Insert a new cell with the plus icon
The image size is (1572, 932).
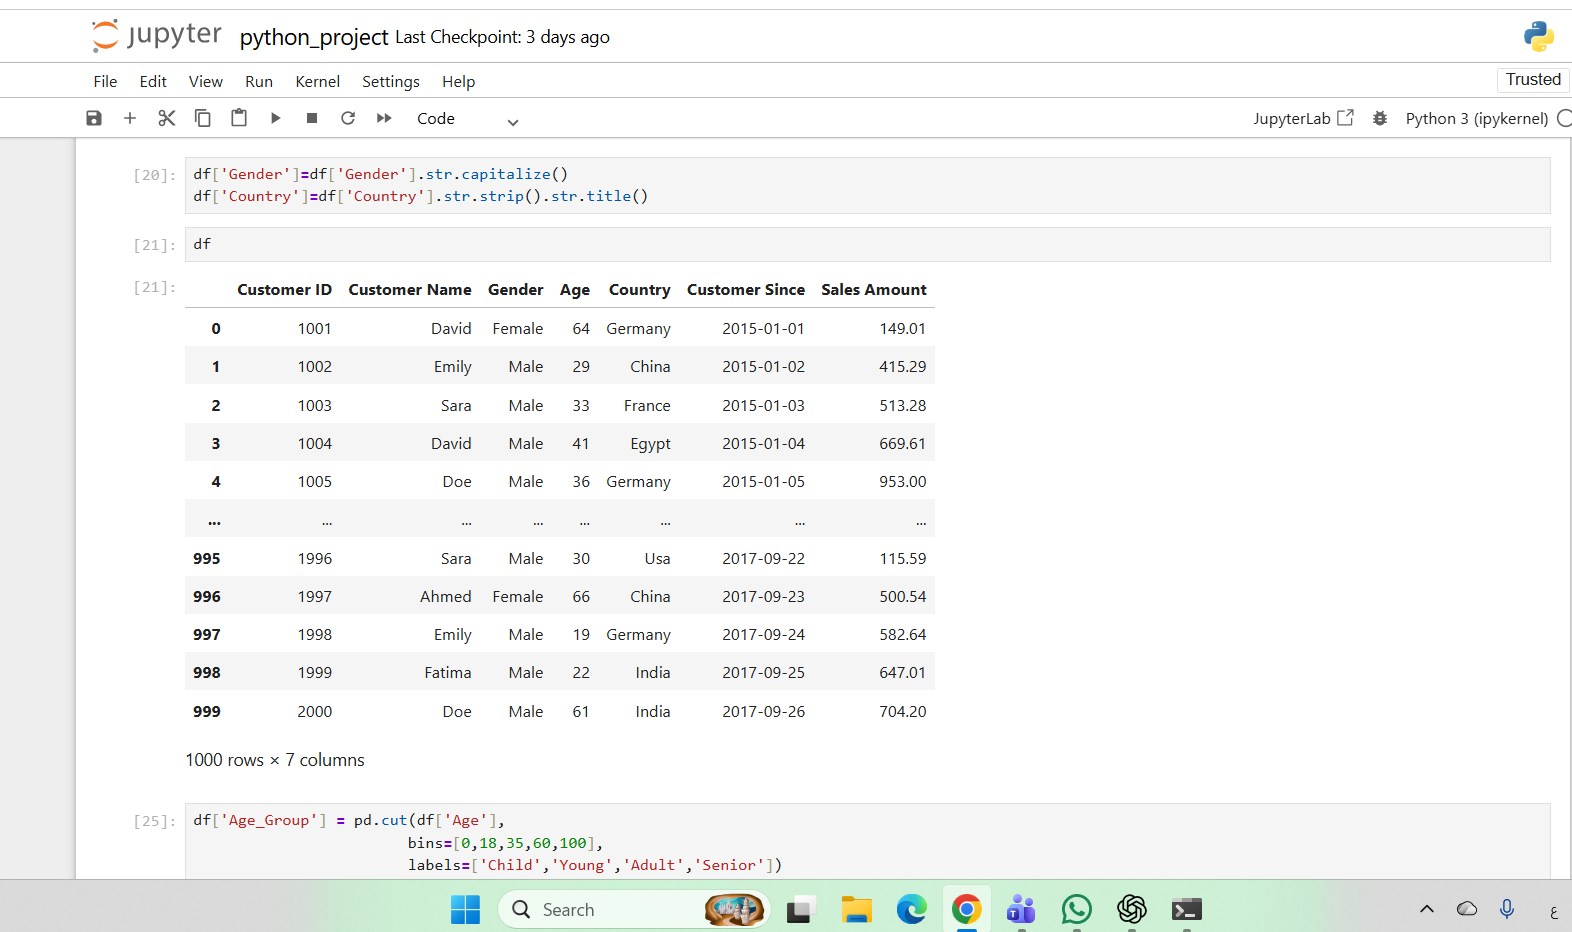click(x=130, y=118)
